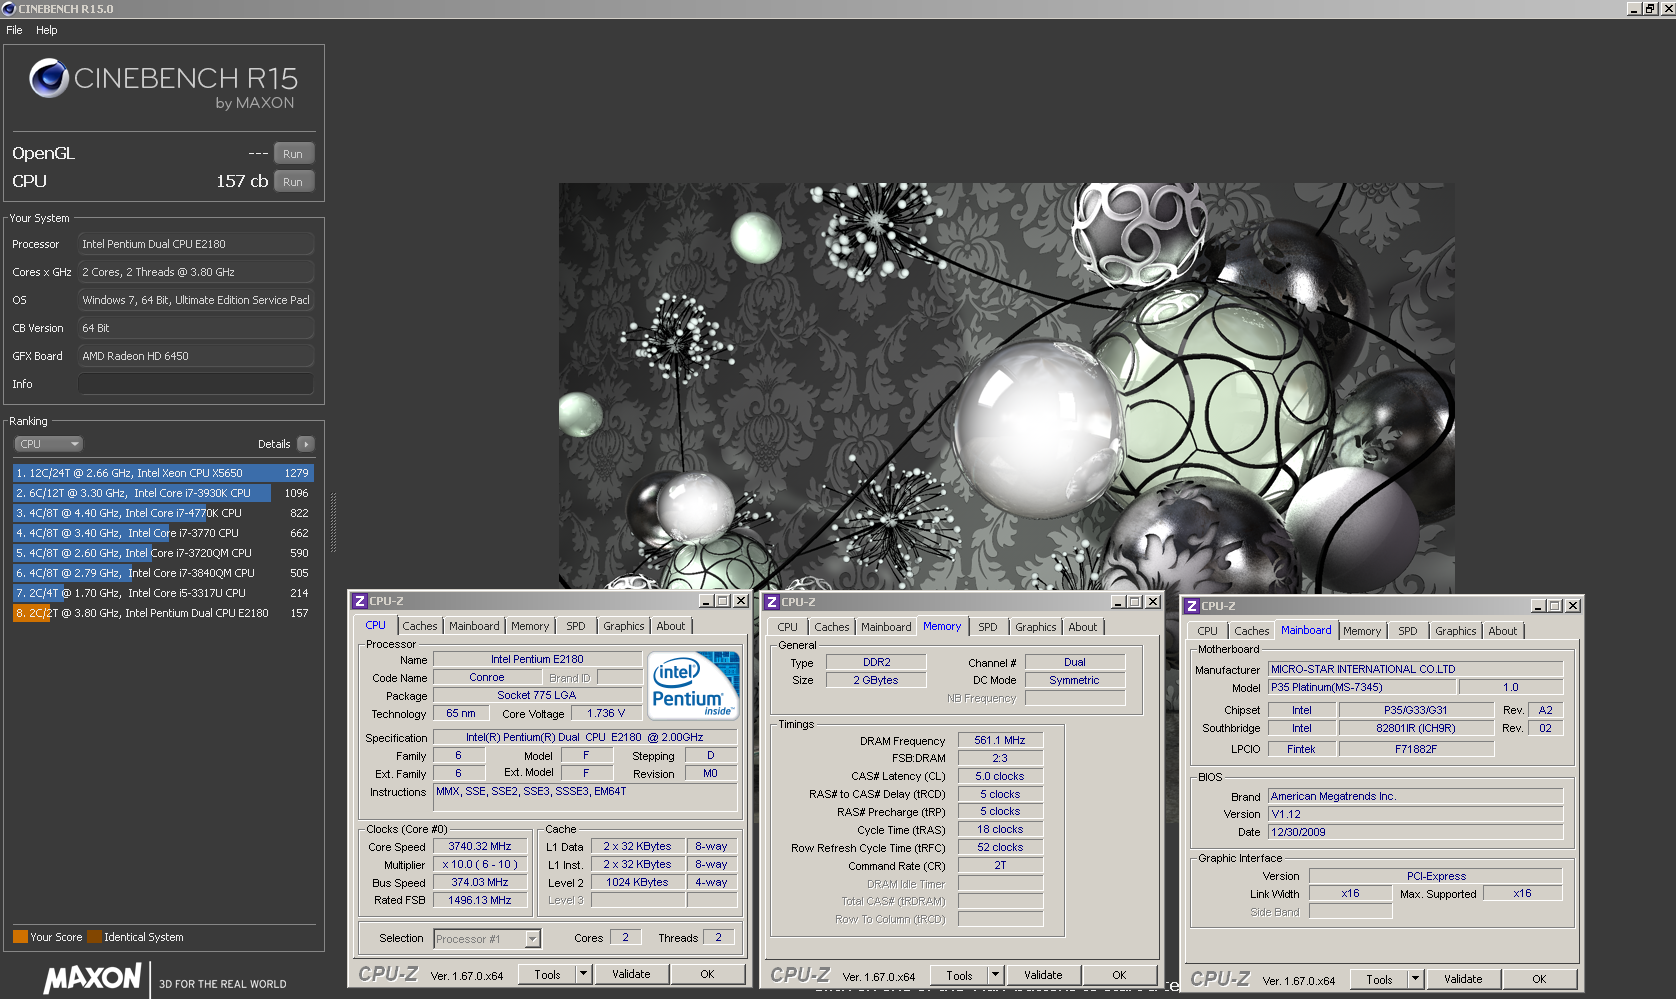1676x999 pixels.
Task: Click the DRAM Frequency value 561.1 MHz
Action: (x=1000, y=740)
